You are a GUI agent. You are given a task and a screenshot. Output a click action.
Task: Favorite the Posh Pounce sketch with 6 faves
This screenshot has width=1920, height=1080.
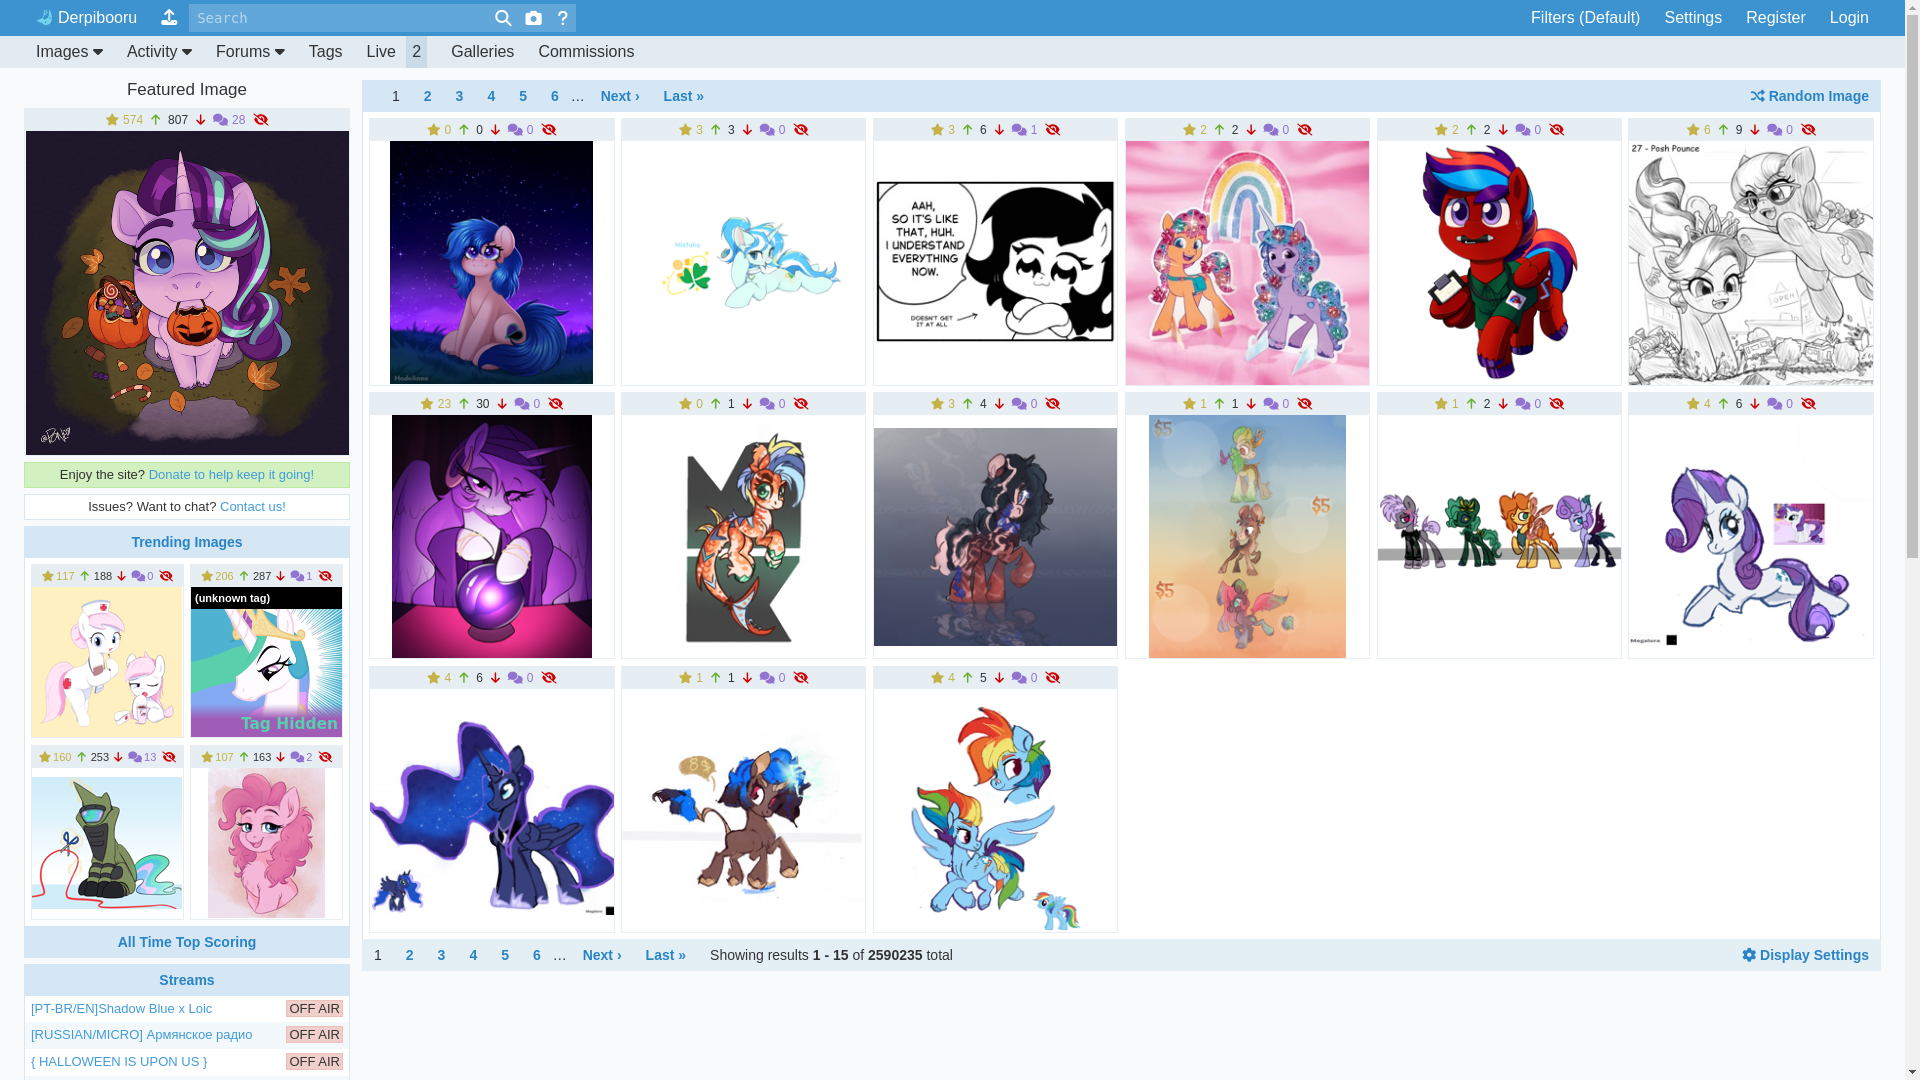click(x=1693, y=130)
